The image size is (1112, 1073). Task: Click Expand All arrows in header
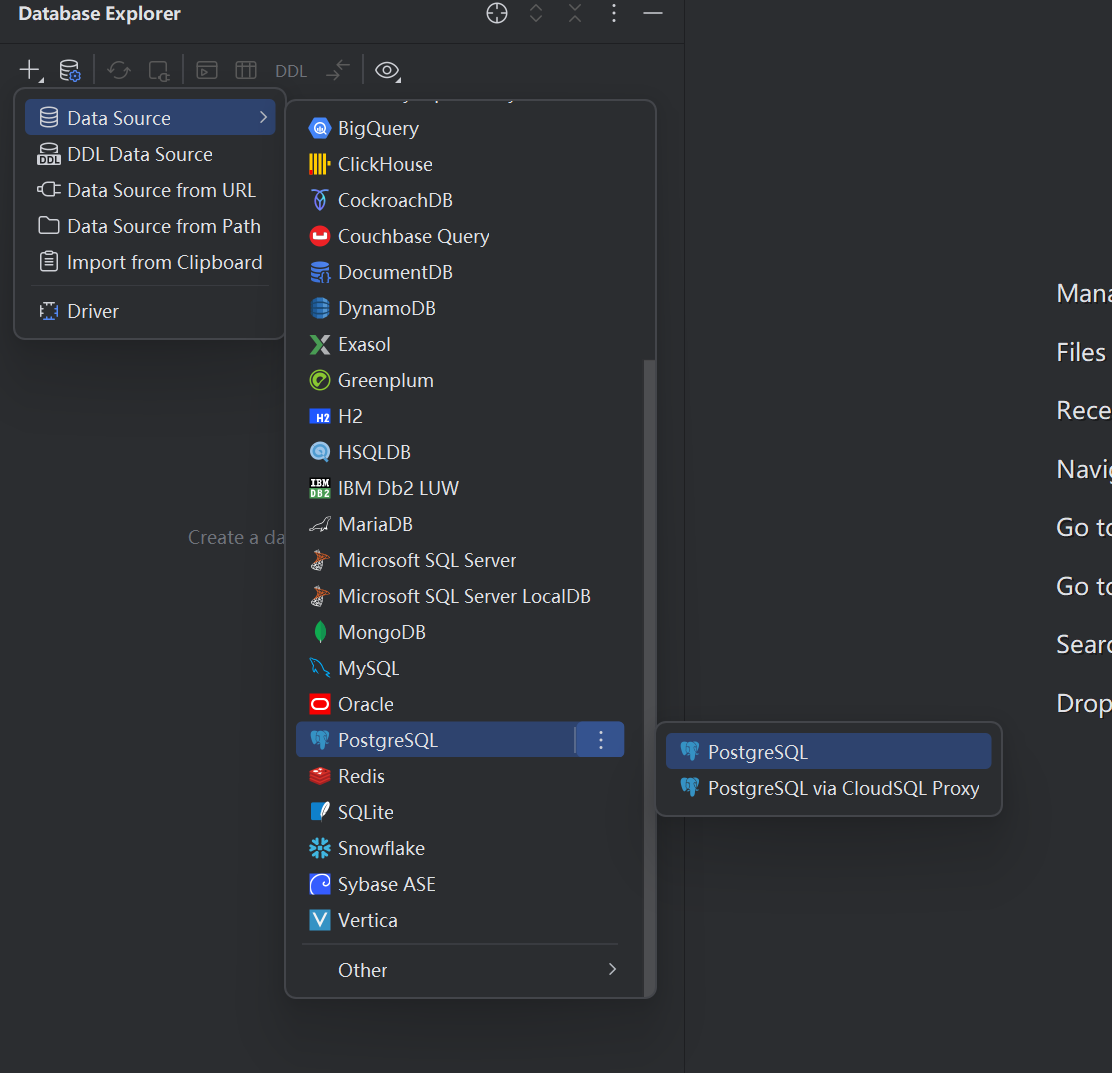536,13
